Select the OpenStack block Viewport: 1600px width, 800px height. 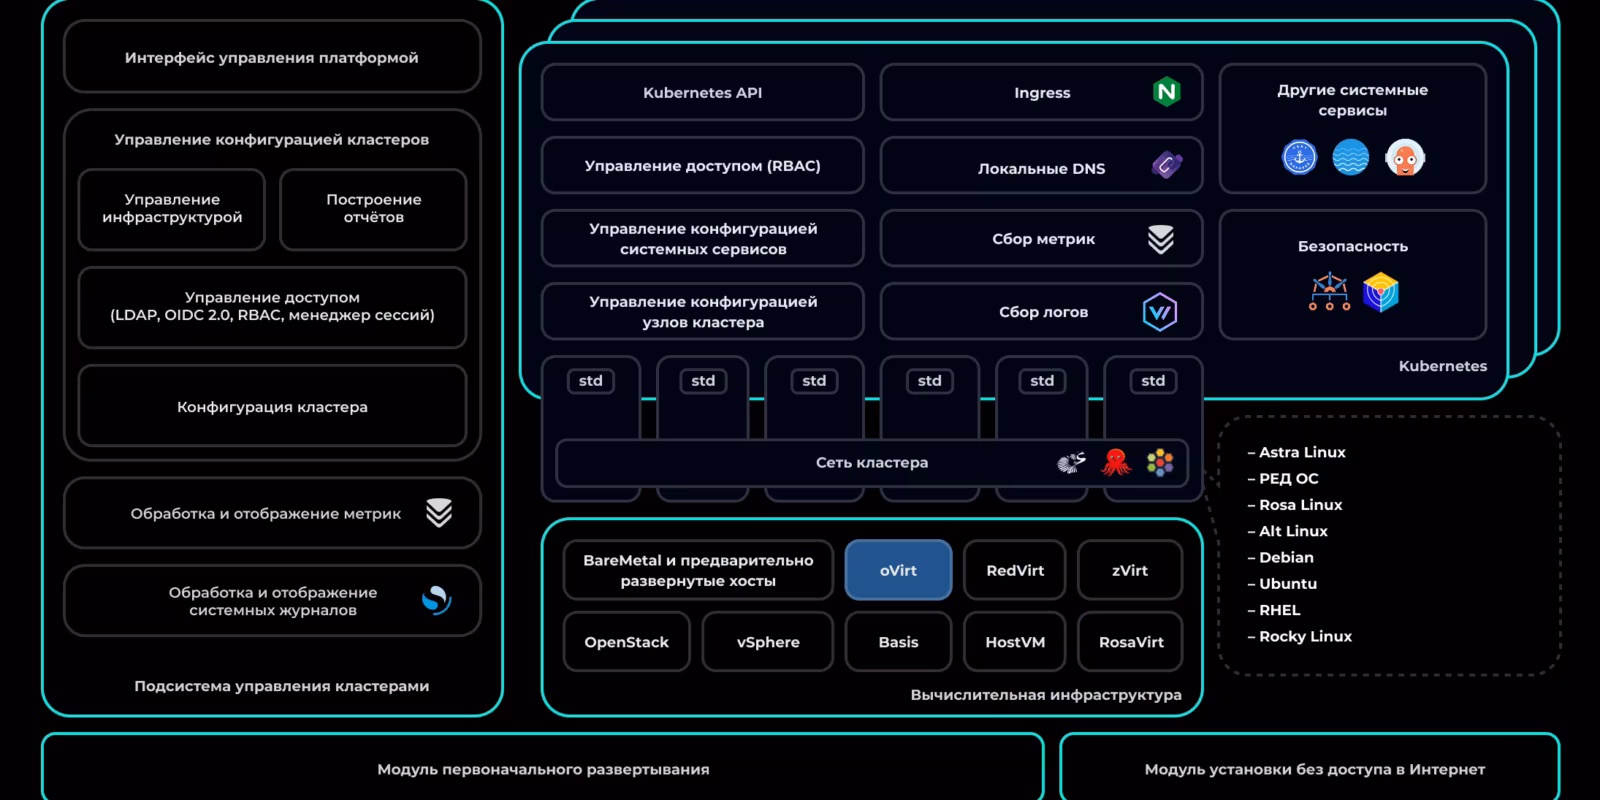[627, 642]
